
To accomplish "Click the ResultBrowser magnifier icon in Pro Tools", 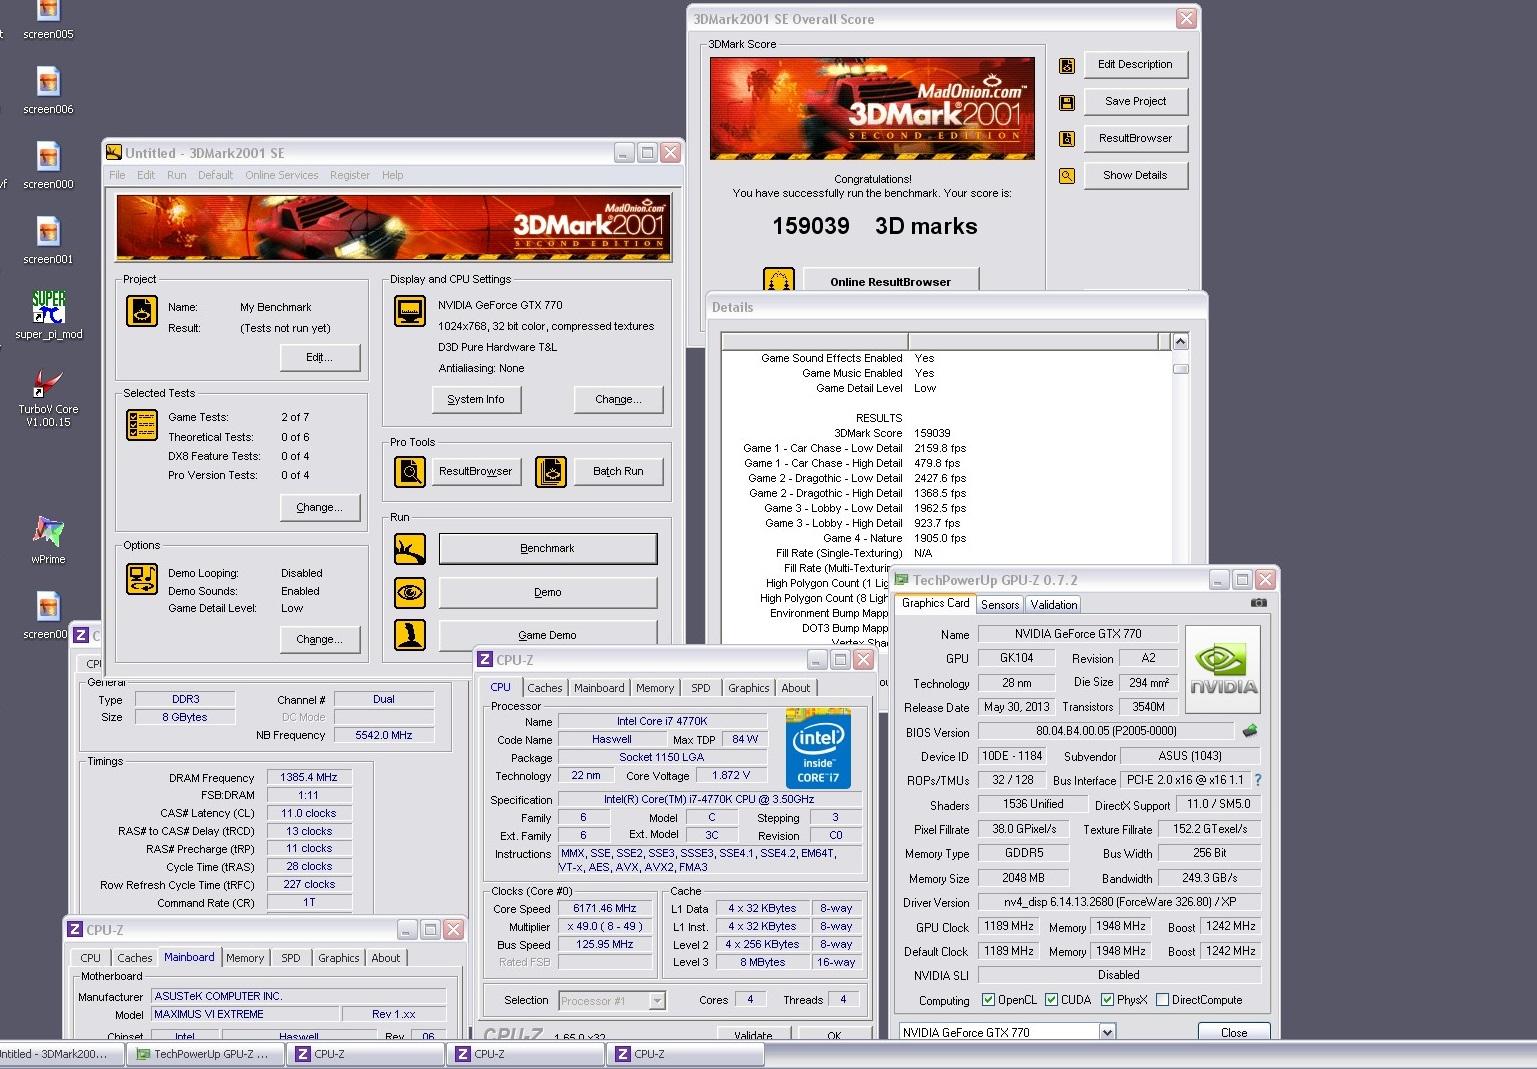I will pos(409,471).
